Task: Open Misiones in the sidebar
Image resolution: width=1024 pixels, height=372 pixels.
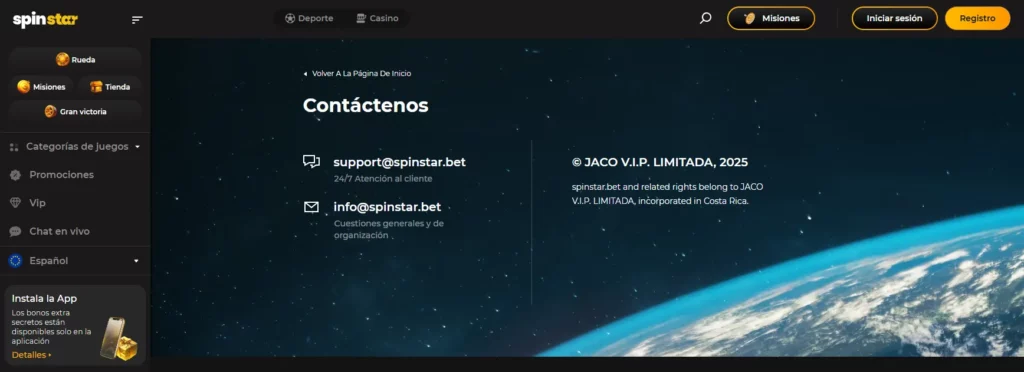Action: point(41,87)
